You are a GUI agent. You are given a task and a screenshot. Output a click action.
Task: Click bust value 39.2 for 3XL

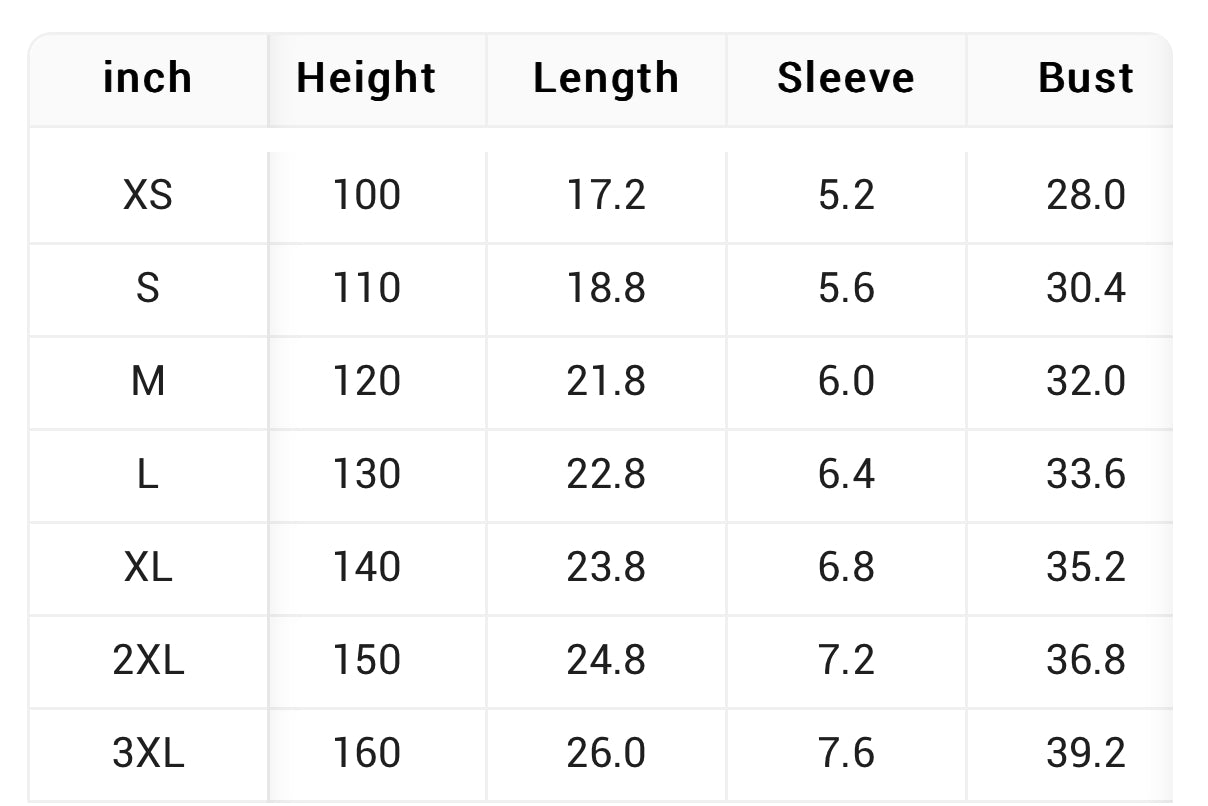point(1086,753)
